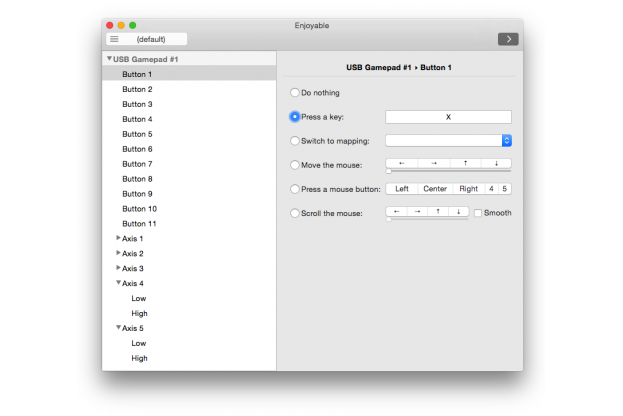This screenshot has height=416, width=623.
Task: Collapse the Axis 5 disclosure triangle
Action: pyautogui.click(x=118, y=328)
